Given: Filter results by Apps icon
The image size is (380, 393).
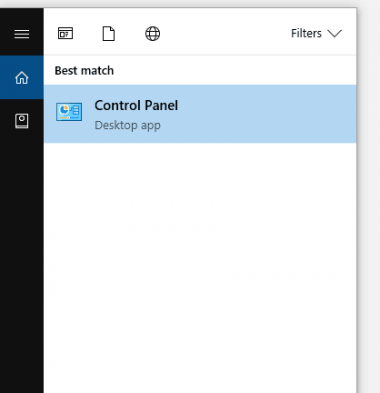Looking at the screenshot, I should tap(65, 33).
